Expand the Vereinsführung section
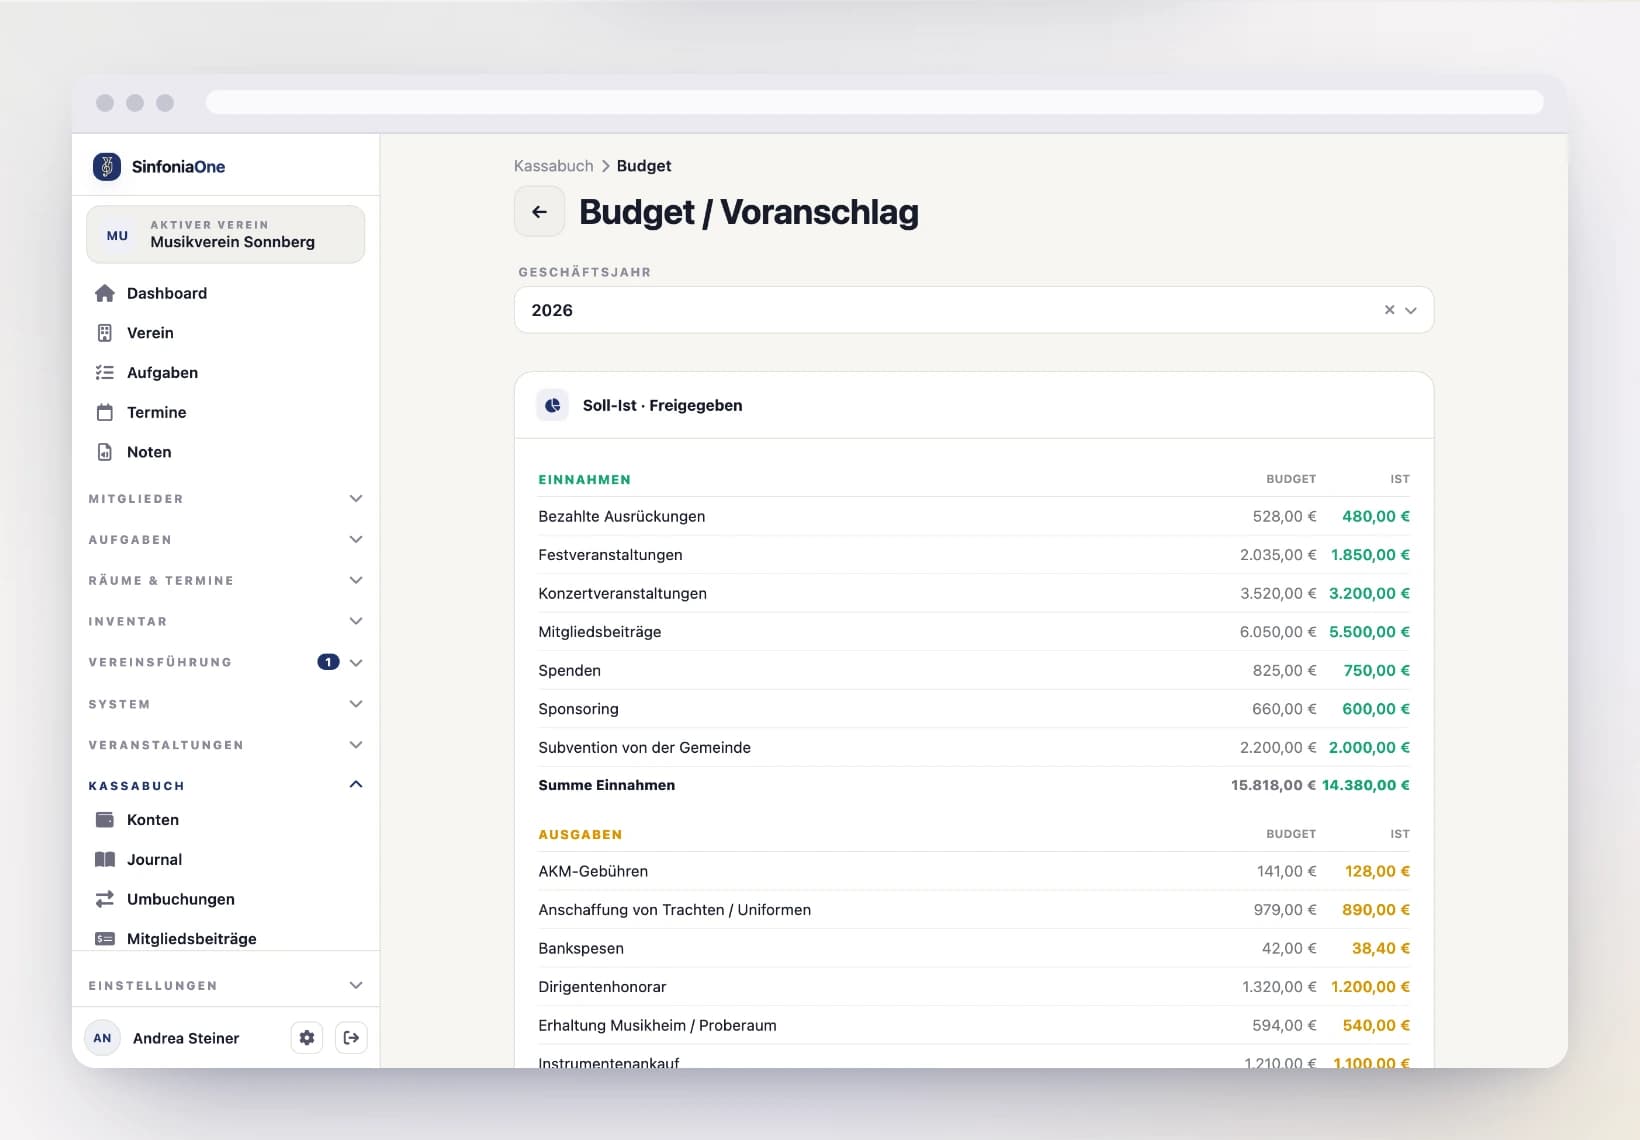This screenshot has width=1640, height=1140. 226,662
